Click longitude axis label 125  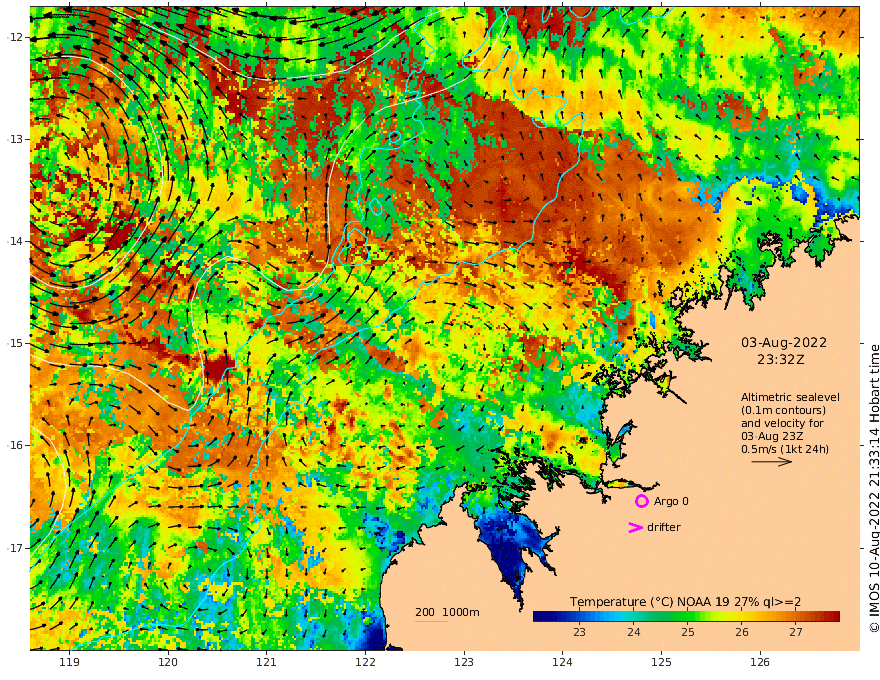coord(662,663)
